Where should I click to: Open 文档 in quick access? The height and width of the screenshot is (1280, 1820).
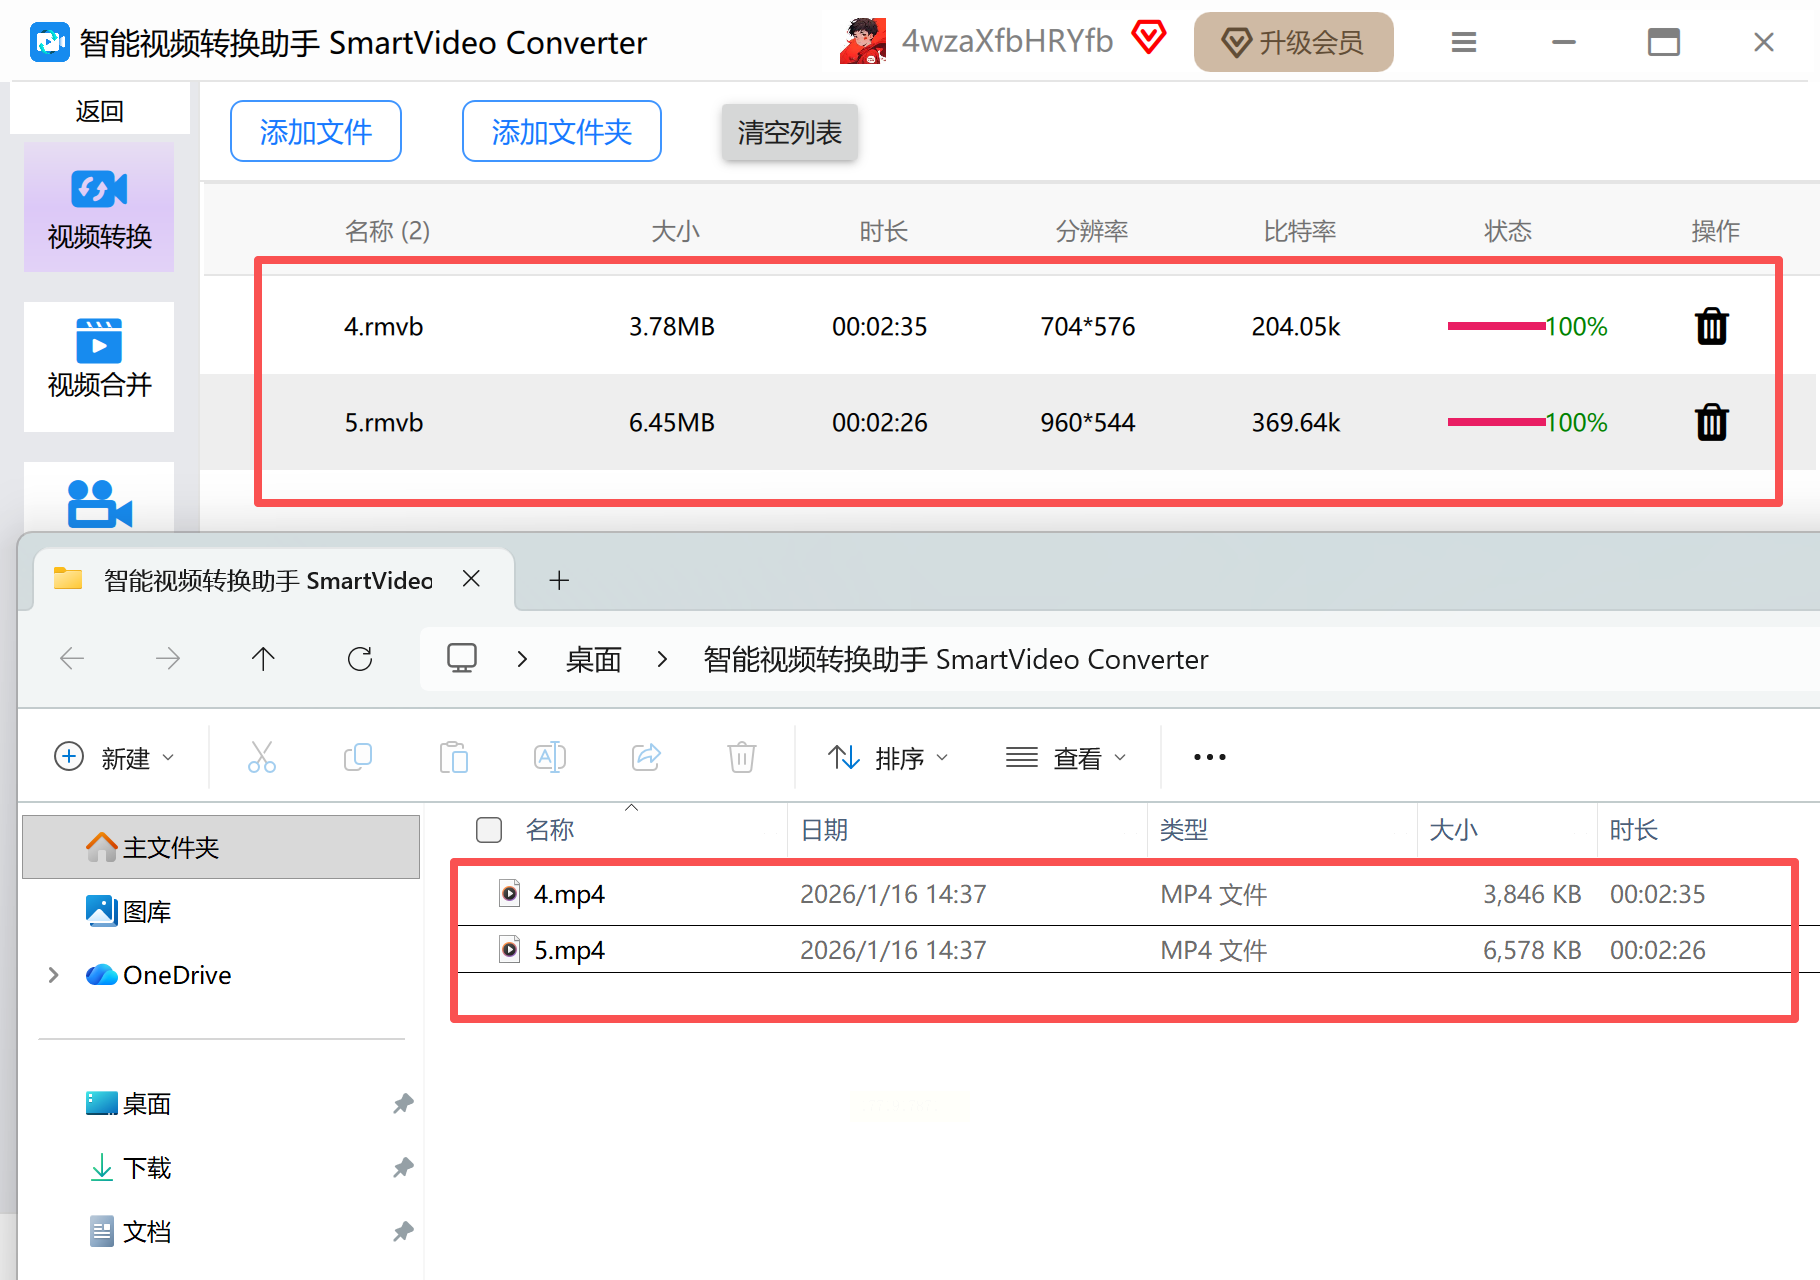click(x=130, y=1232)
